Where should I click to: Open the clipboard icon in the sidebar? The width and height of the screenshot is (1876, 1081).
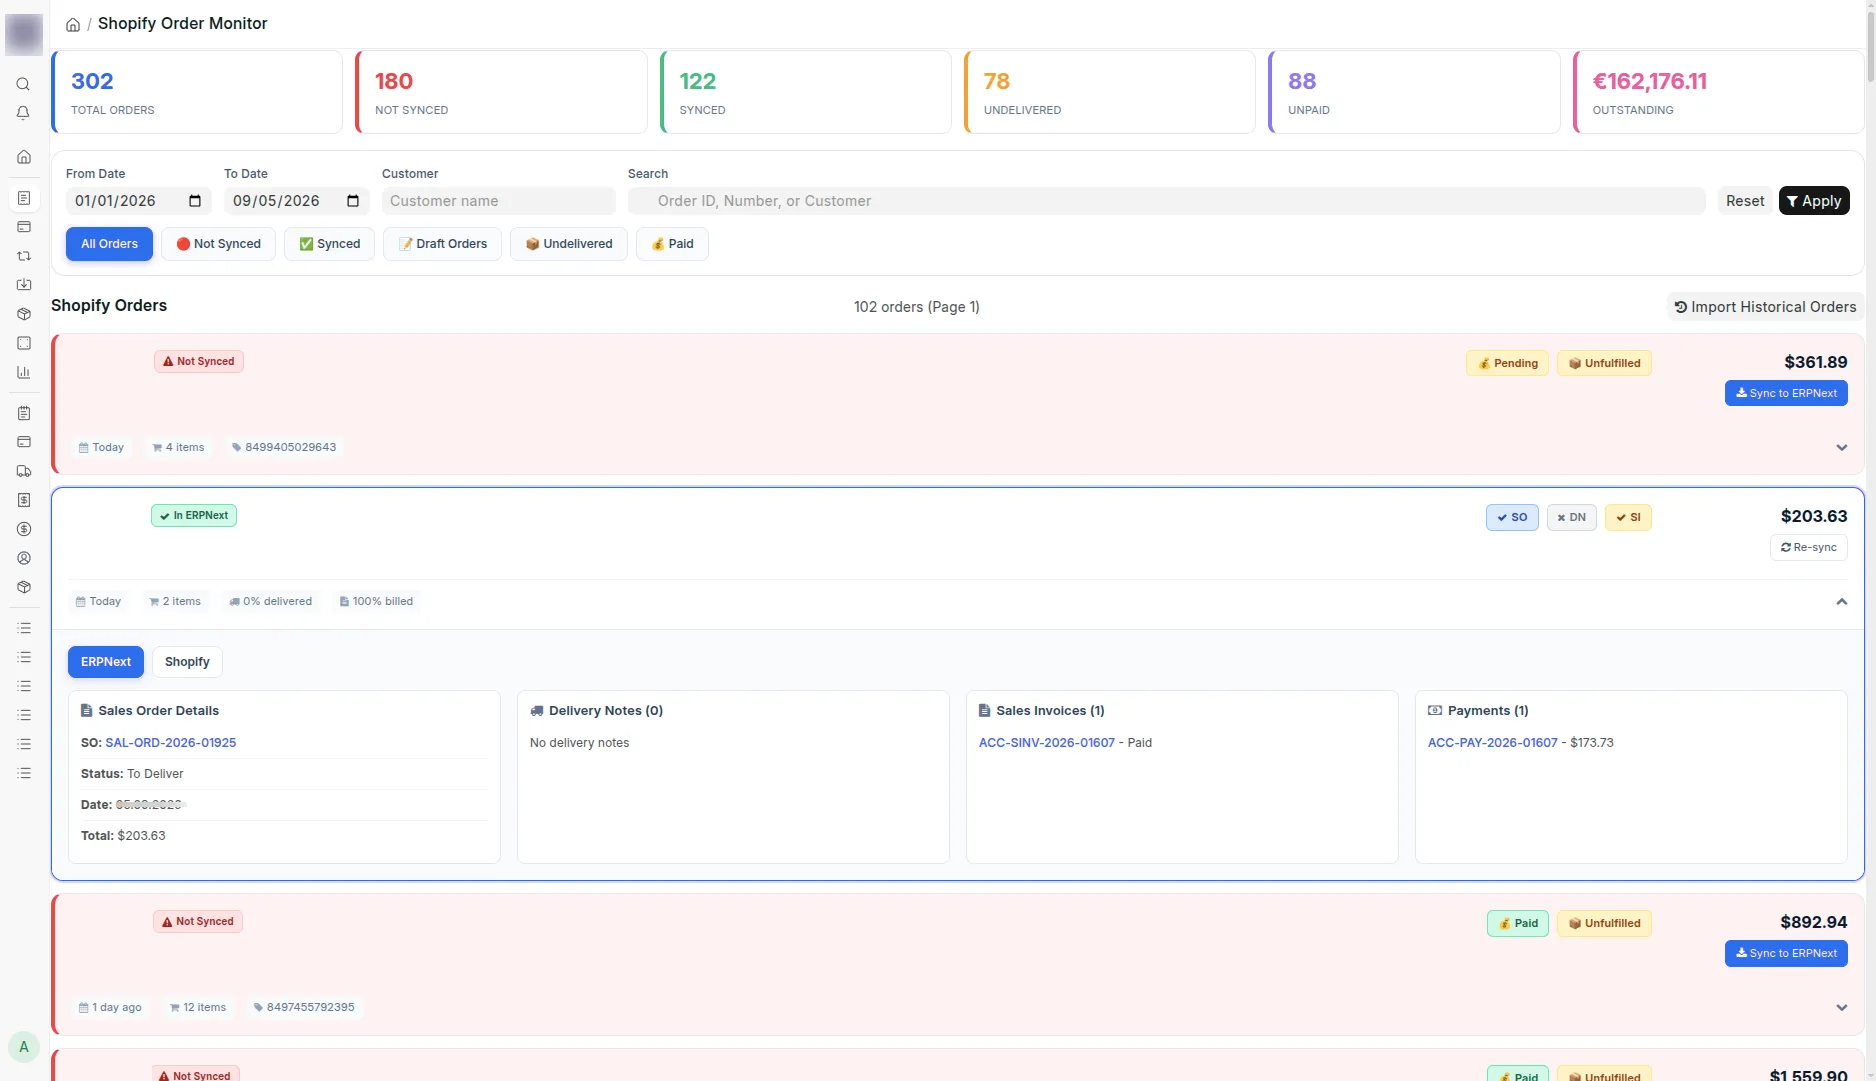pyautogui.click(x=24, y=413)
